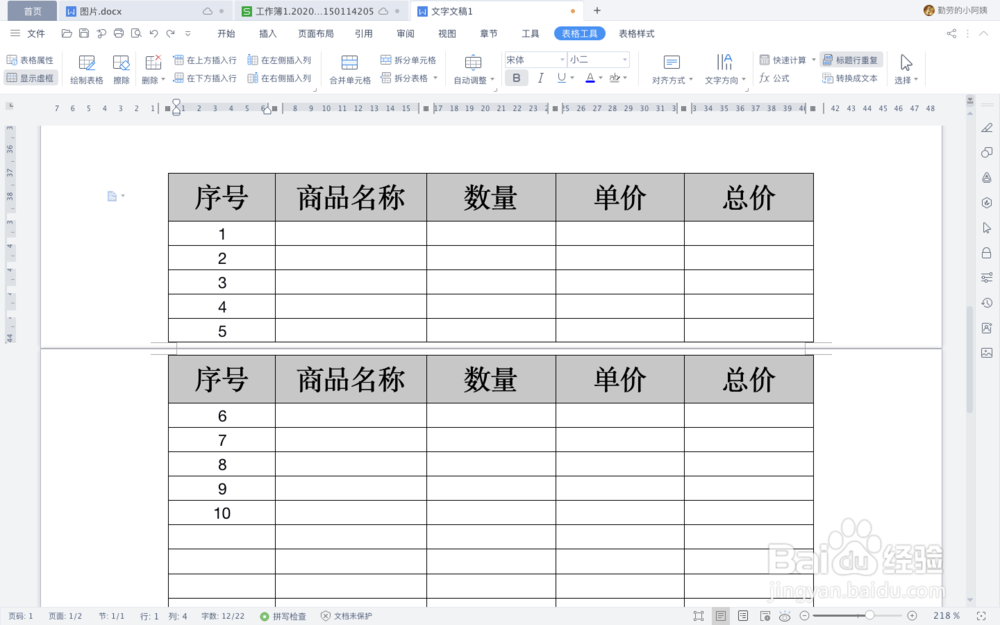Toggle 标题行重复 heading row repeat
The width and height of the screenshot is (1000, 625).
851,59
